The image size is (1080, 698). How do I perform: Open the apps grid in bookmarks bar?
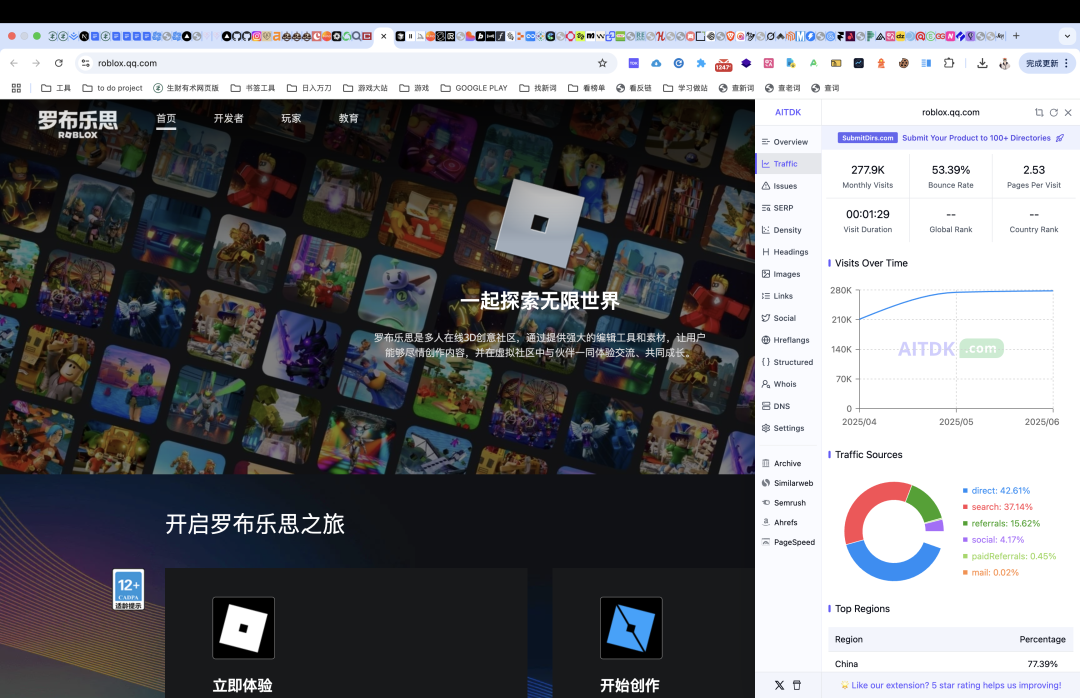pos(17,88)
